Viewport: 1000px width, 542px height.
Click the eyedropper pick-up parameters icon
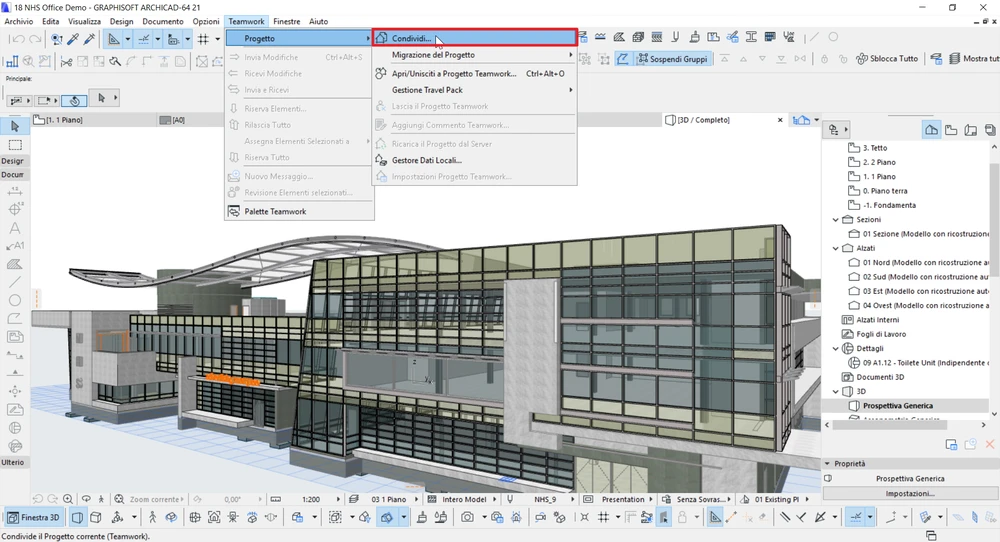click(x=73, y=39)
